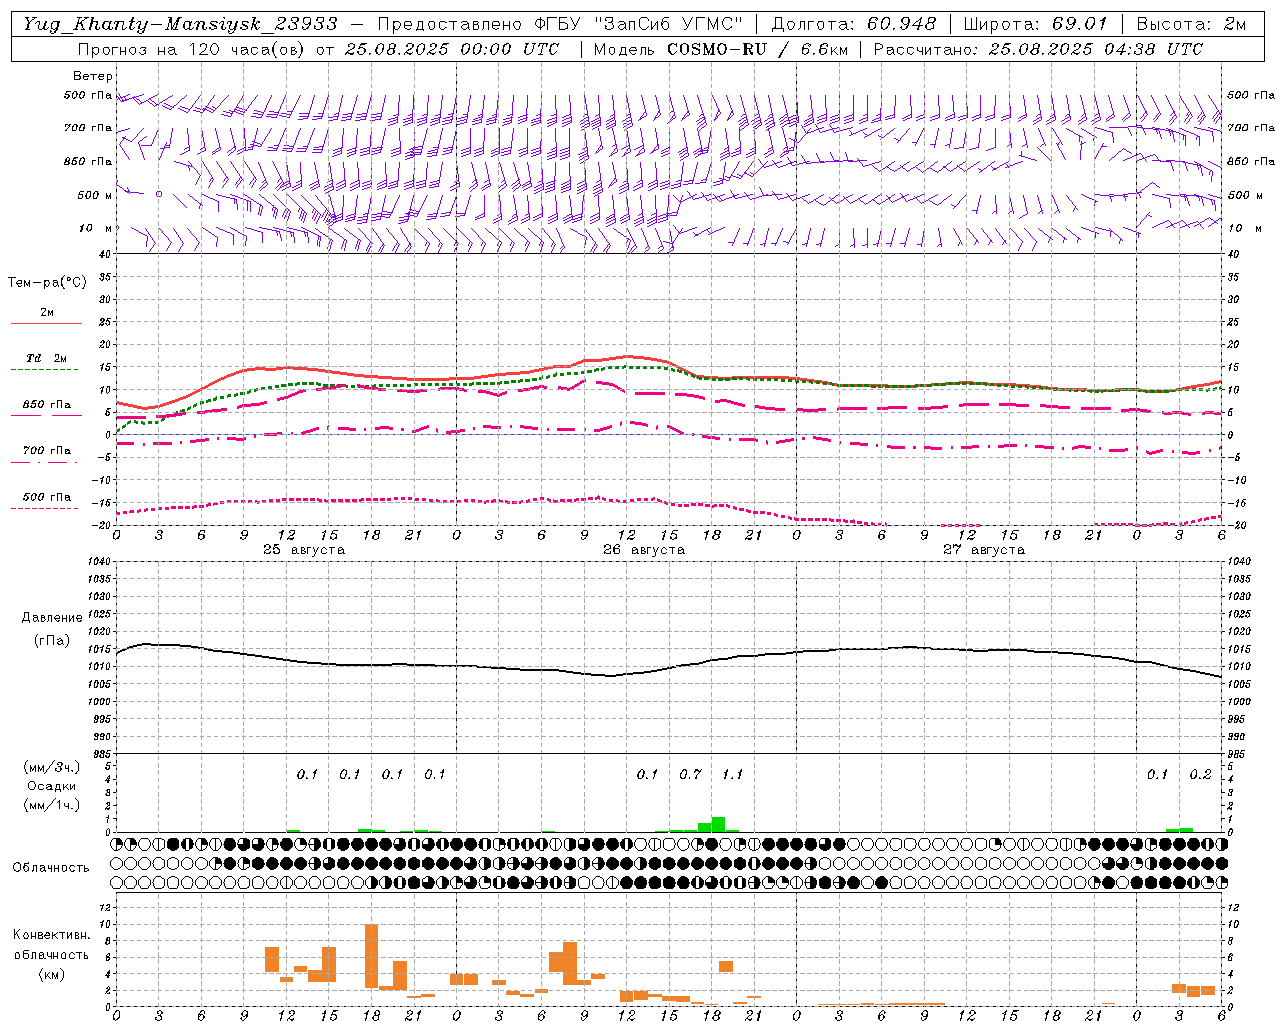Screen dimensions: 1280x1024
Task: Click the 0.2 precipitation amount
Action: coord(1200,775)
